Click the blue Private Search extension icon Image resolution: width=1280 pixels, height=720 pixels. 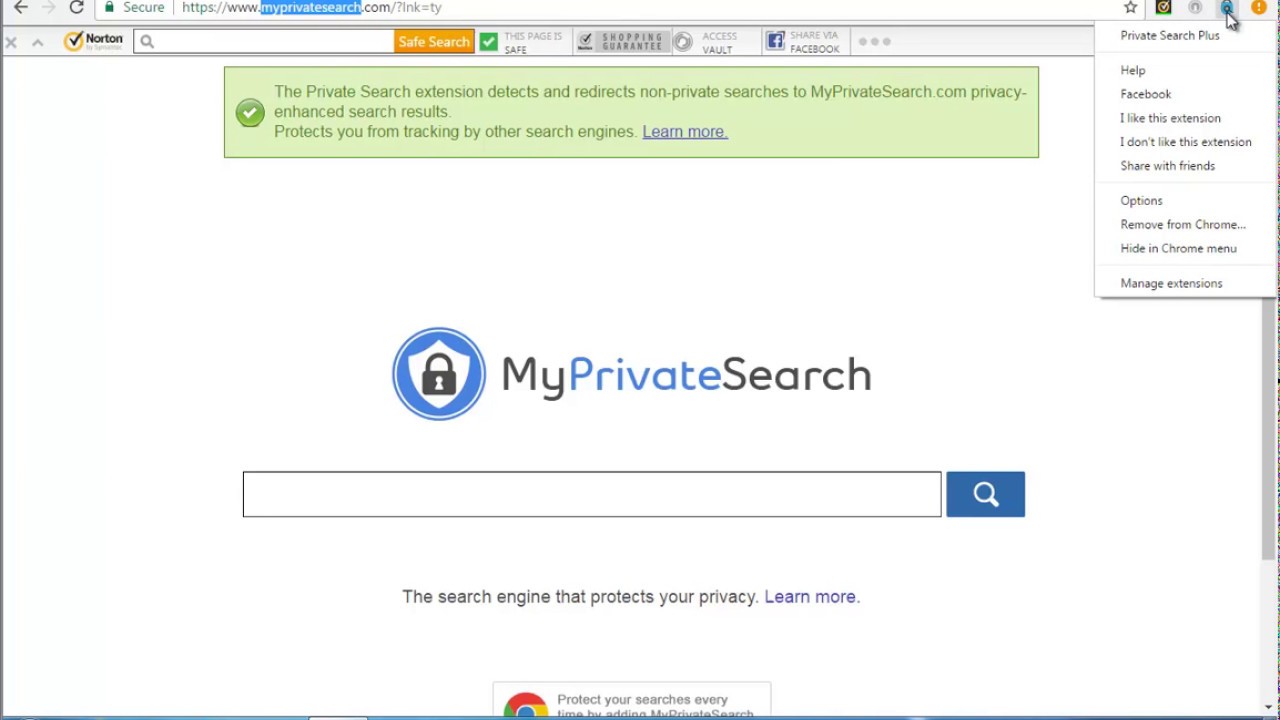point(1226,7)
